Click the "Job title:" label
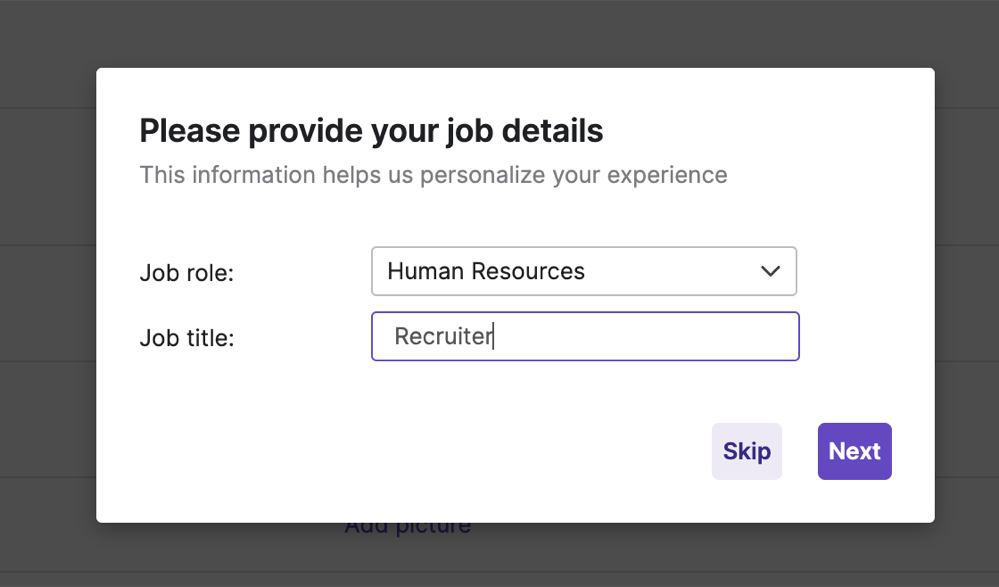 (x=186, y=338)
